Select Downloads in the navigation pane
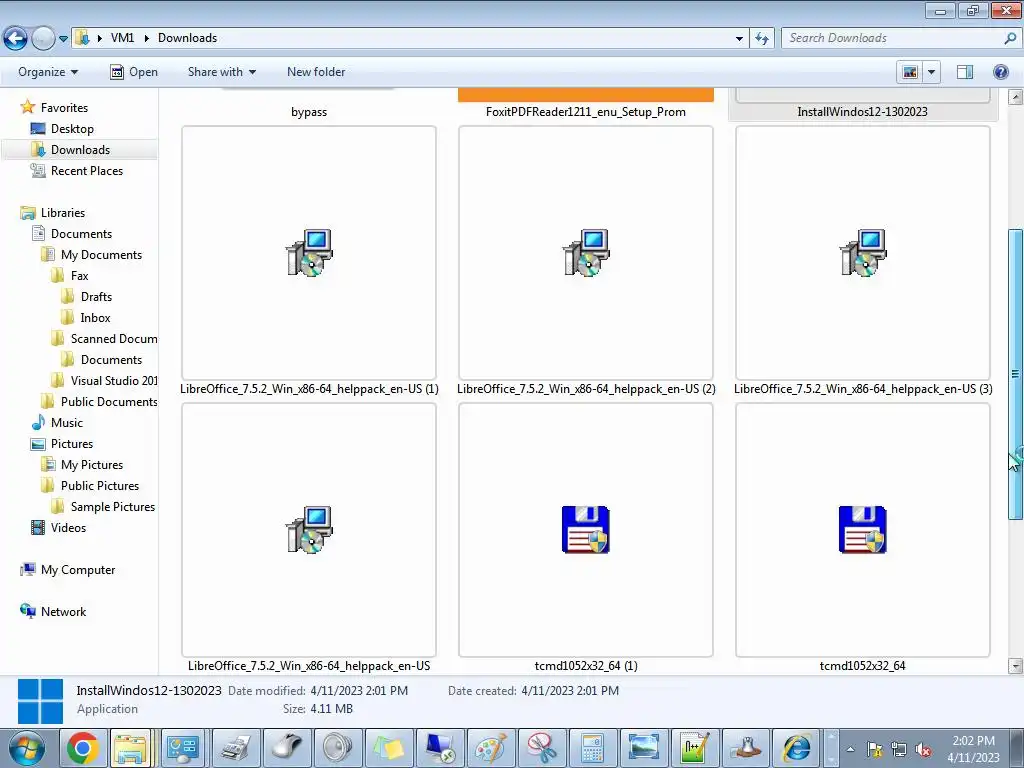 80,150
